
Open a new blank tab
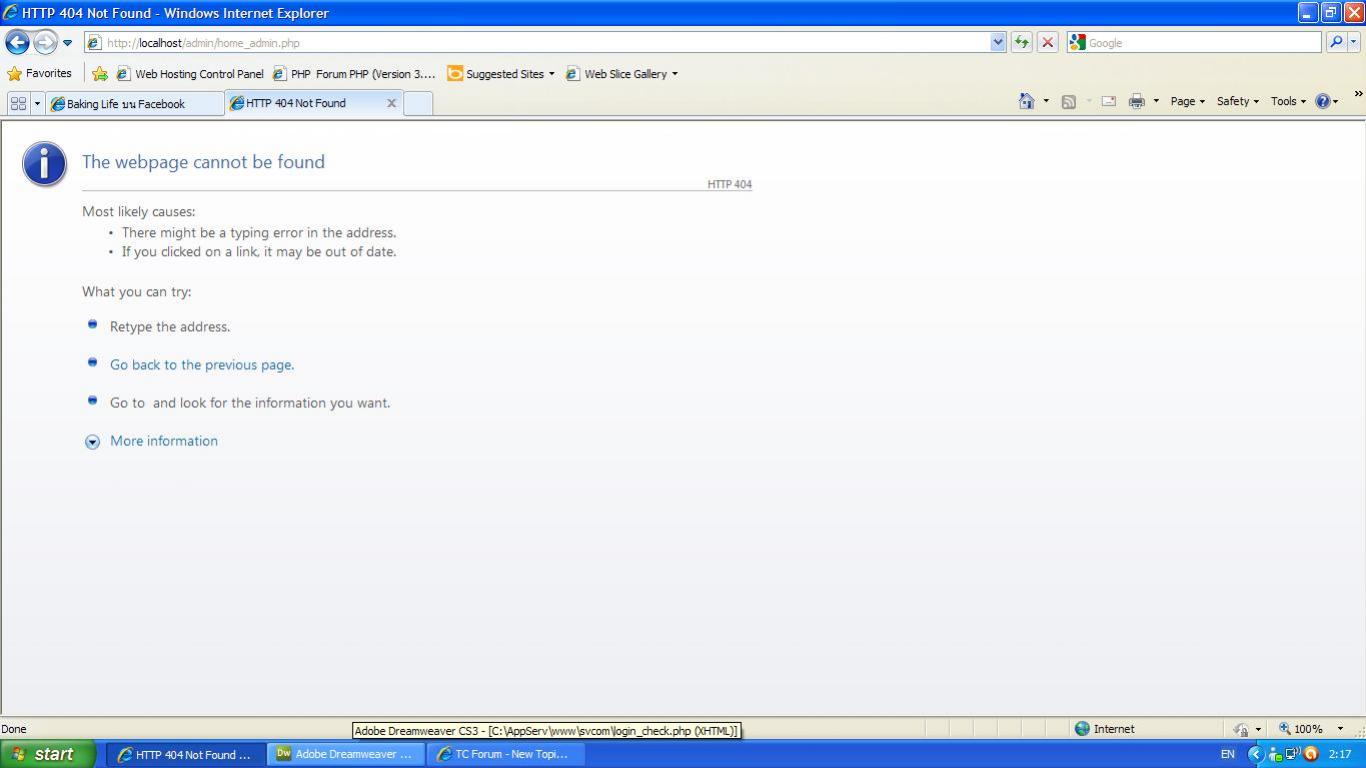(418, 104)
